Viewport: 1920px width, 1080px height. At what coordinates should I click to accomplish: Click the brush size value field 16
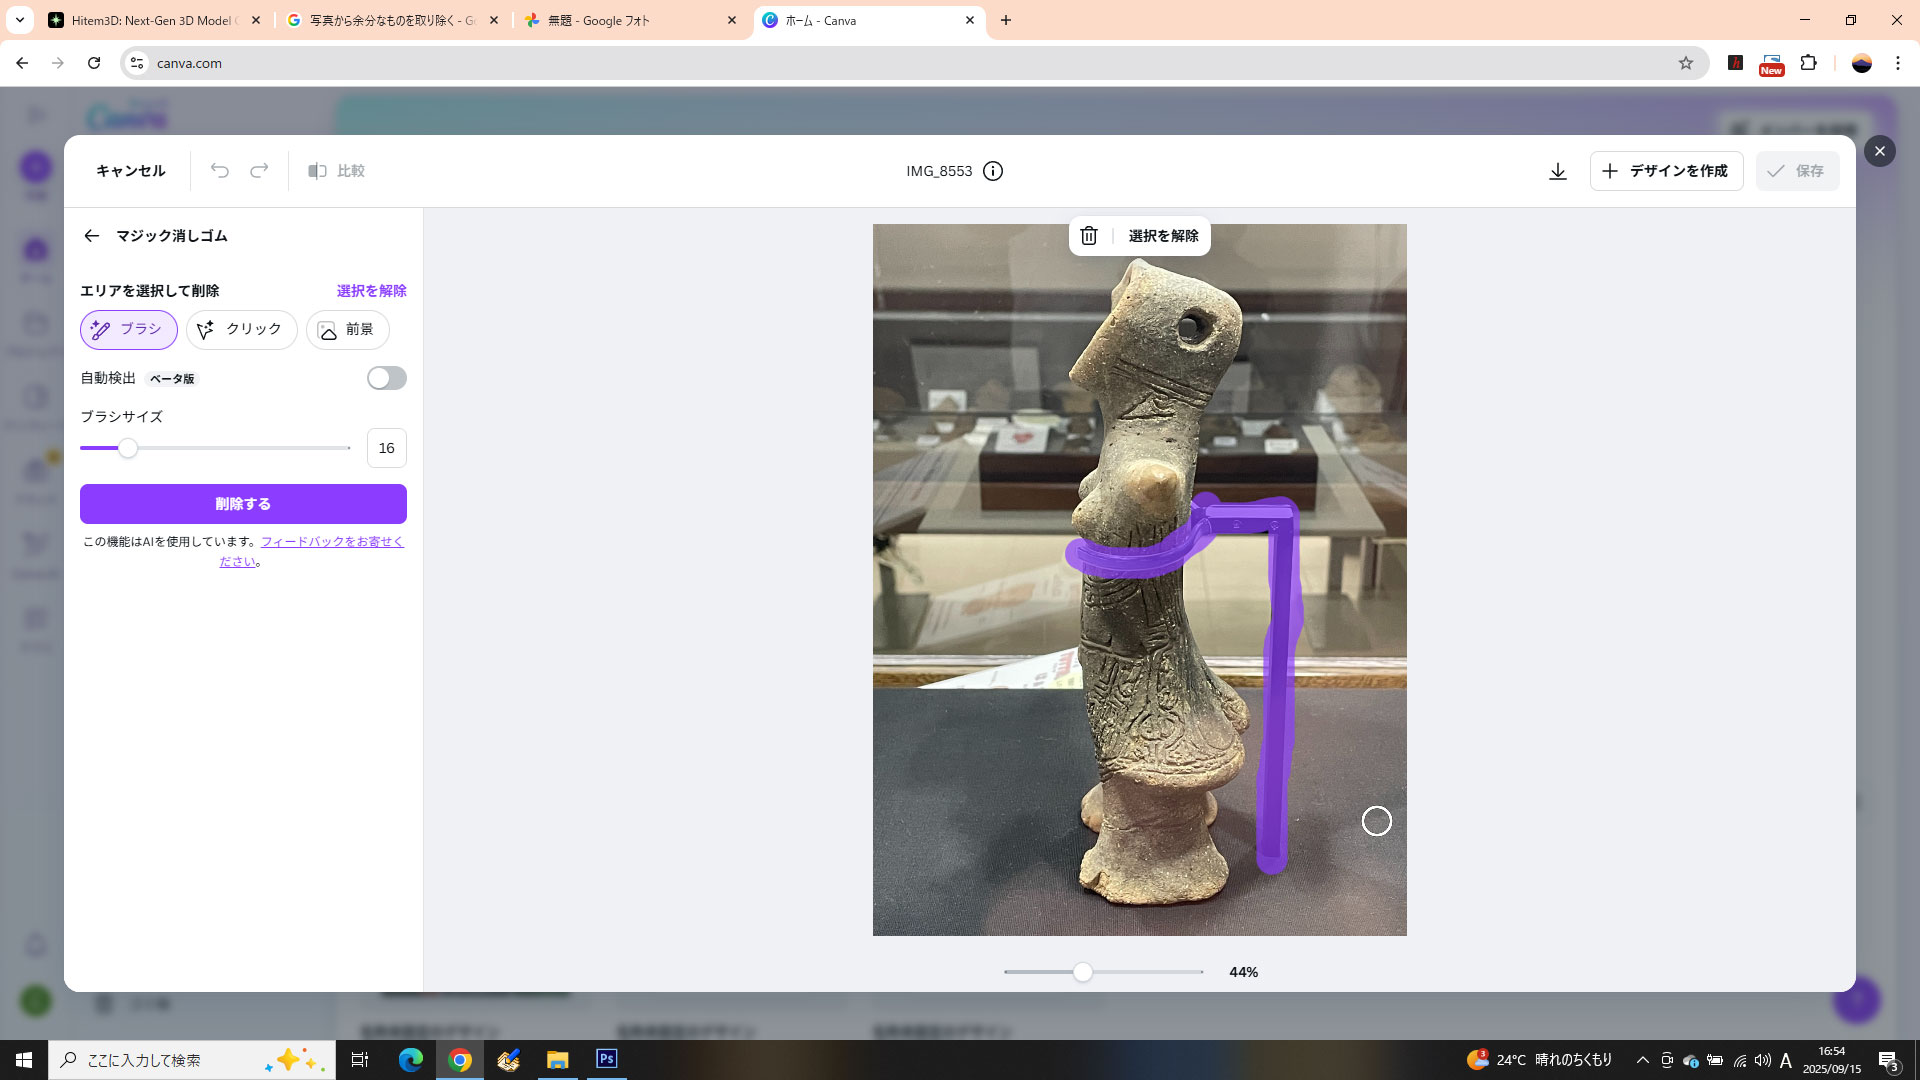click(387, 448)
